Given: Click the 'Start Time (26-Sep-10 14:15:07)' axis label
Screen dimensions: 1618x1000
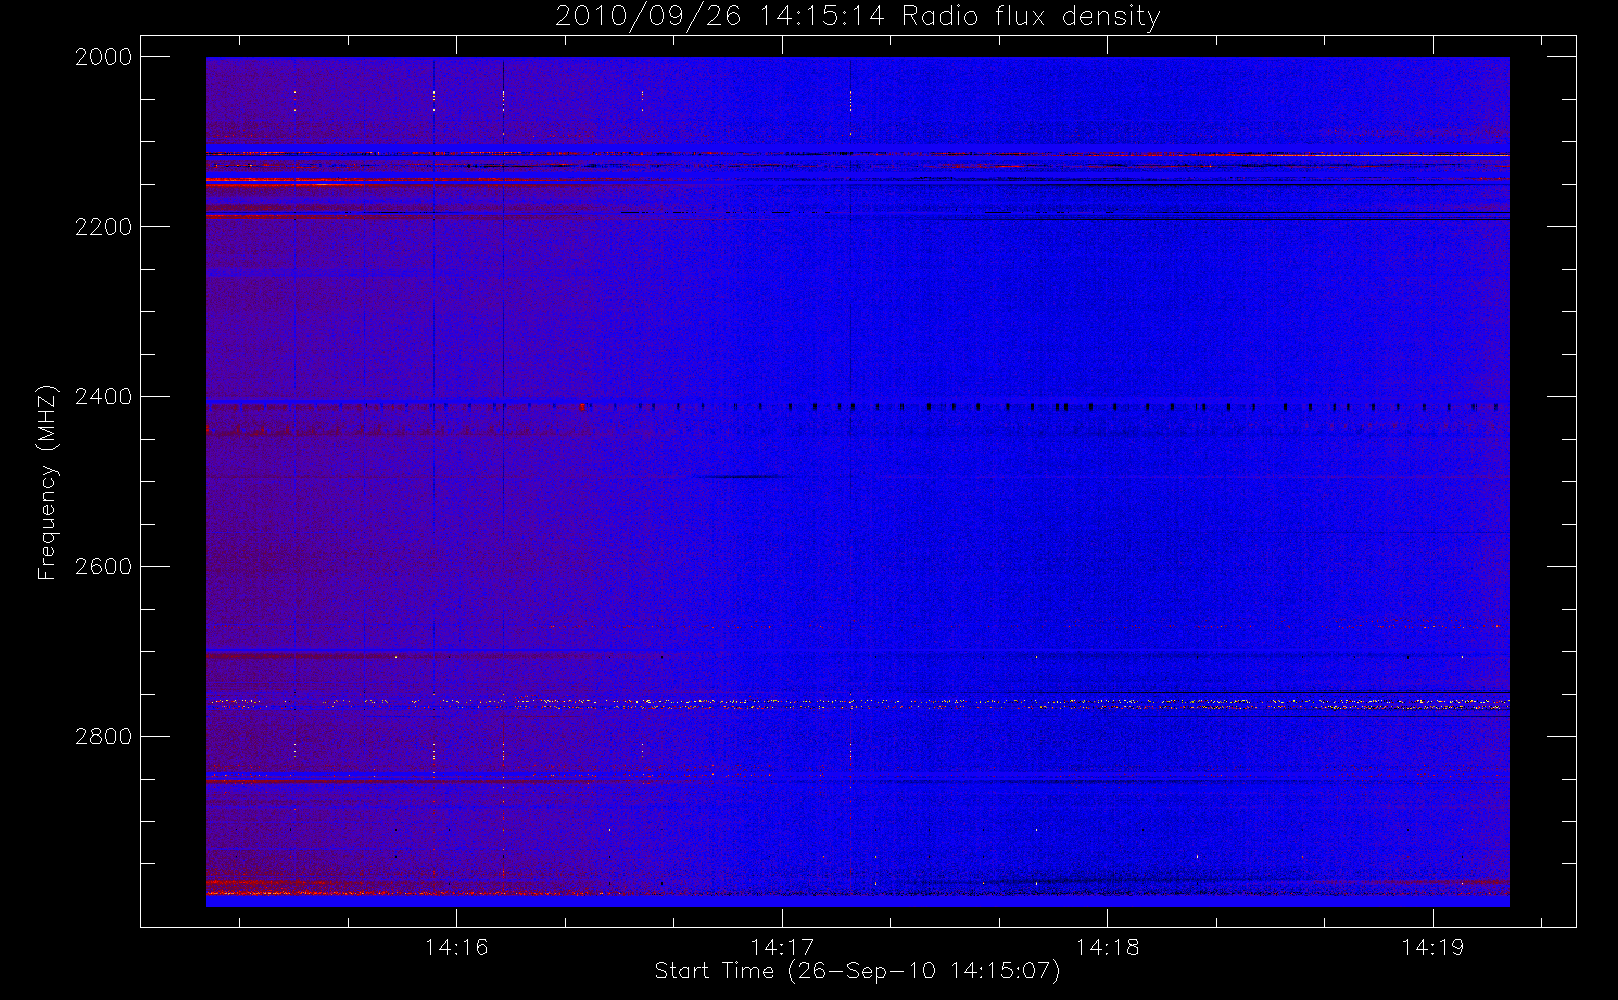Looking at the screenshot, I should (x=857, y=971).
